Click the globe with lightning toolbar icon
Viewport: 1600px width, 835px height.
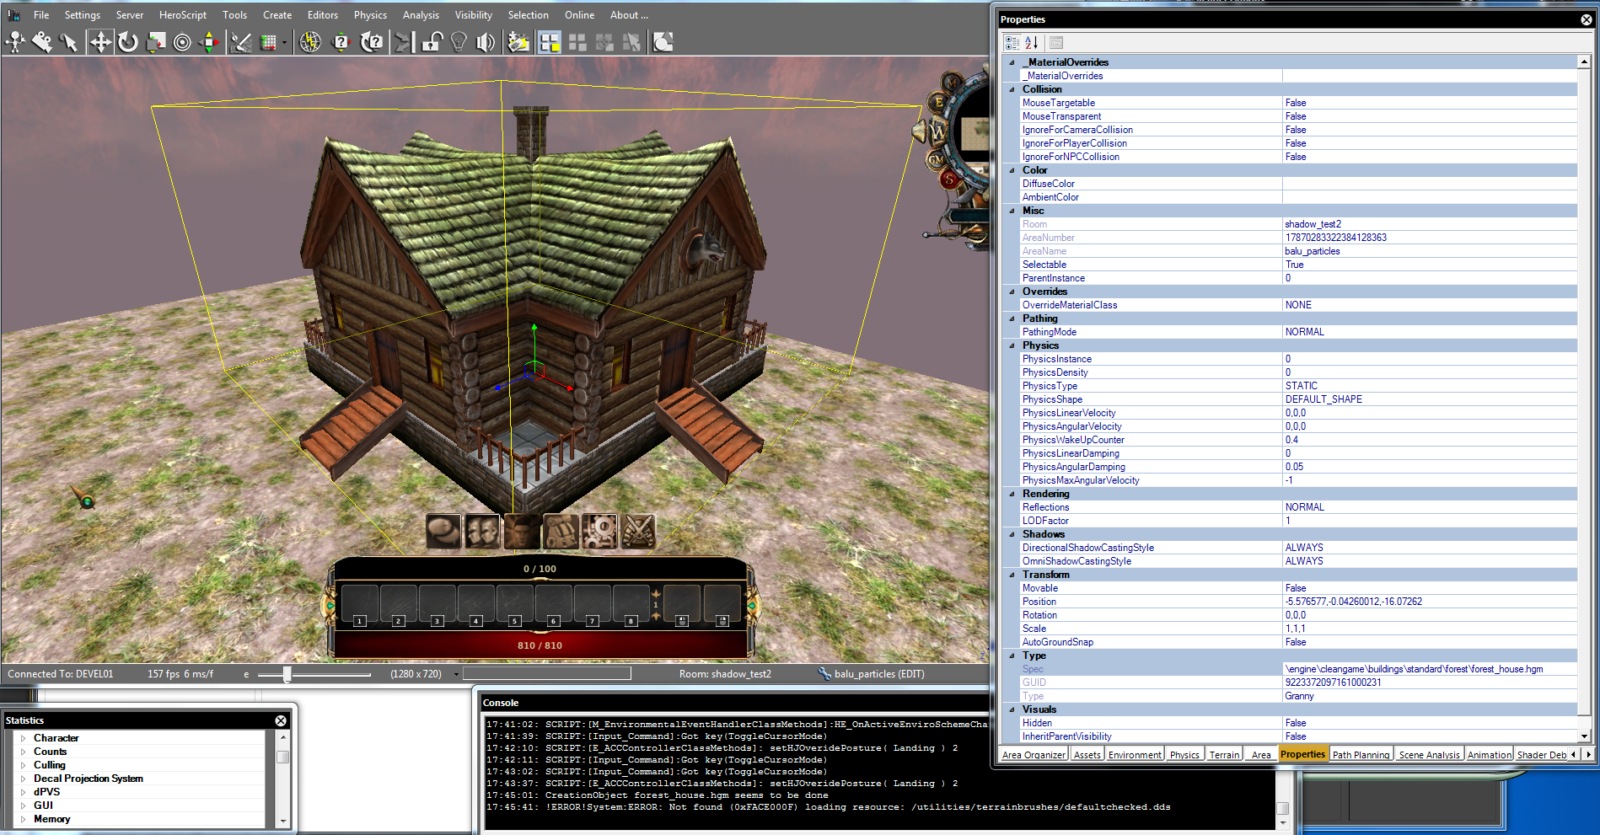point(311,42)
